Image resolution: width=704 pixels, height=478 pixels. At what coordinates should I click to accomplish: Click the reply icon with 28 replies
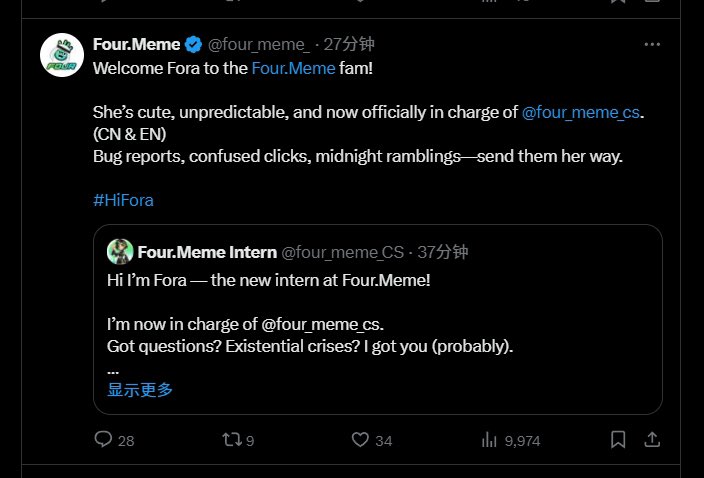pyautogui.click(x=103, y=439)
